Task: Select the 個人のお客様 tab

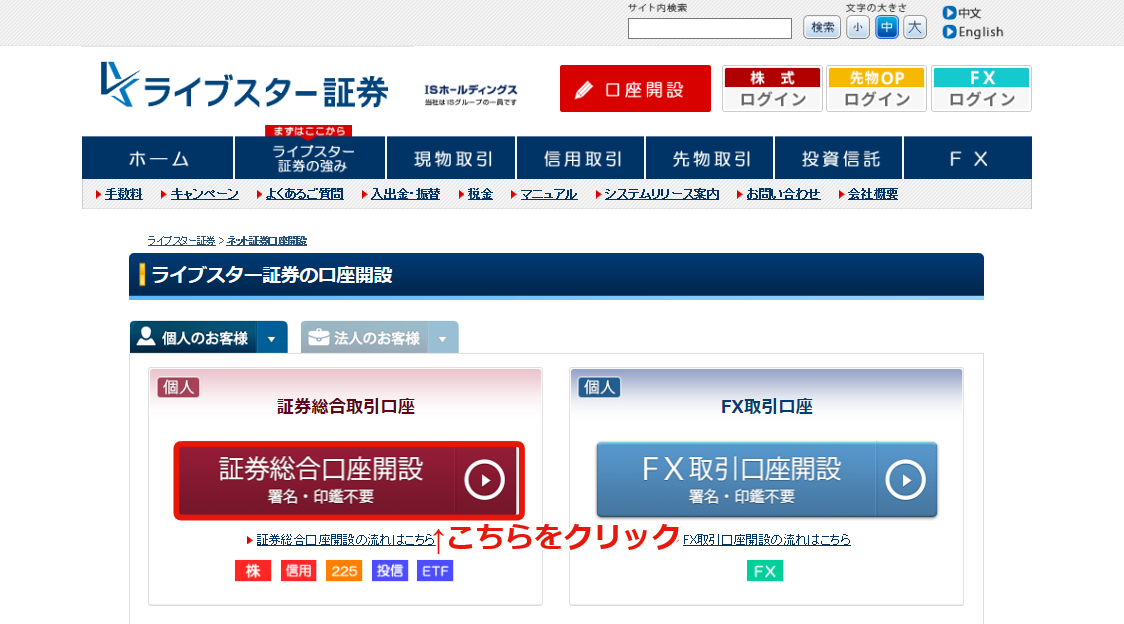Action: pyautogui.click(x=209, y=337)
